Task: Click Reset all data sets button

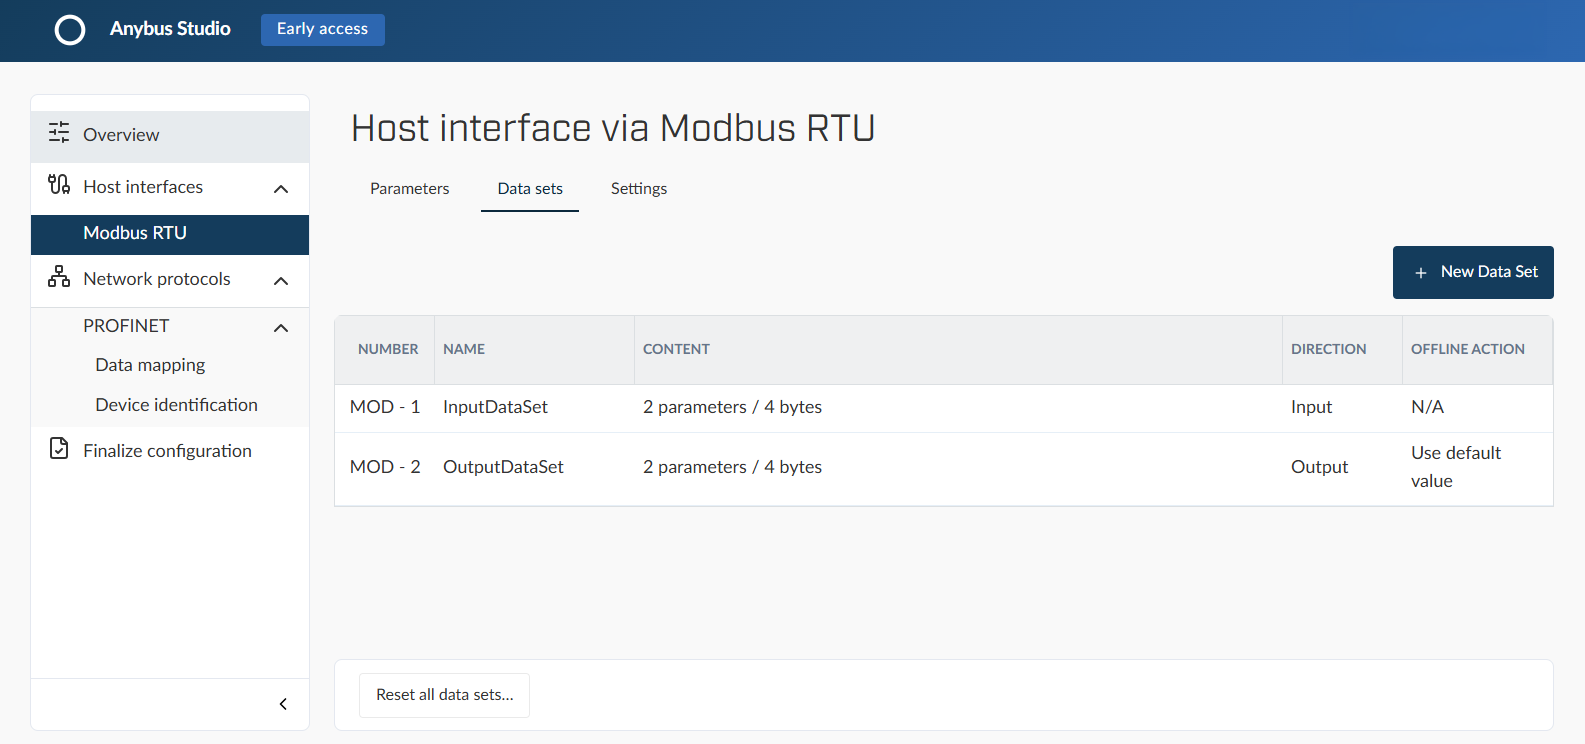Action: coord(444,695)
